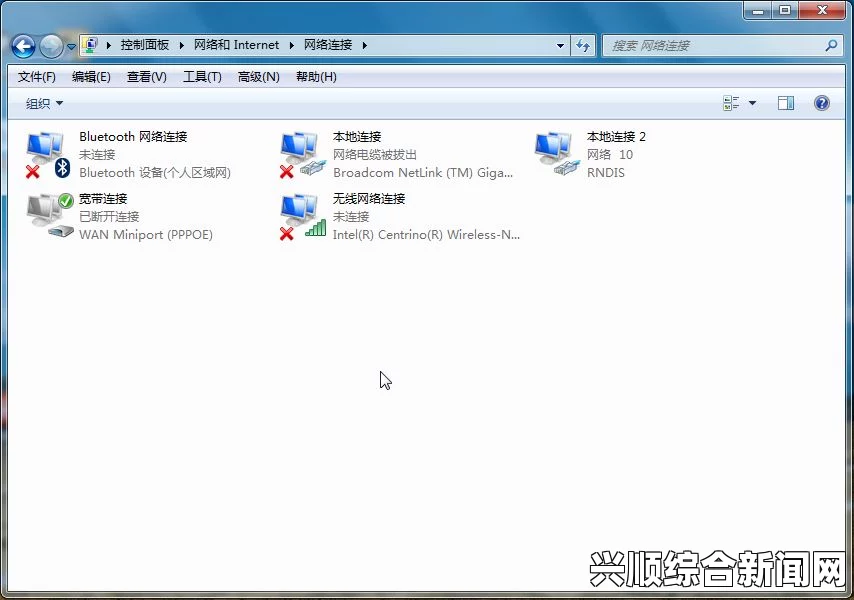The height and width of the screenshot is (600, 854).
Task: Open the 组织 dropdown button
Action: [x=44, y=103]
